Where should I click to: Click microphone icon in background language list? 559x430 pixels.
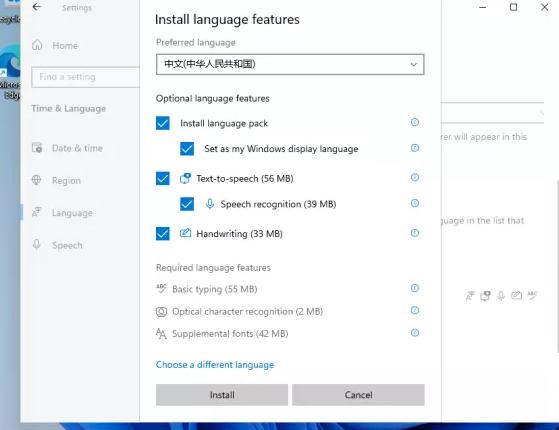pyautogui.click(x=501, y=296)
